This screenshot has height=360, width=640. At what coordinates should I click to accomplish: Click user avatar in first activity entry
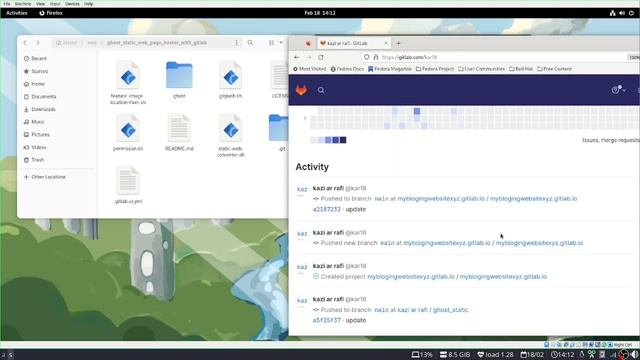point(302,189)
